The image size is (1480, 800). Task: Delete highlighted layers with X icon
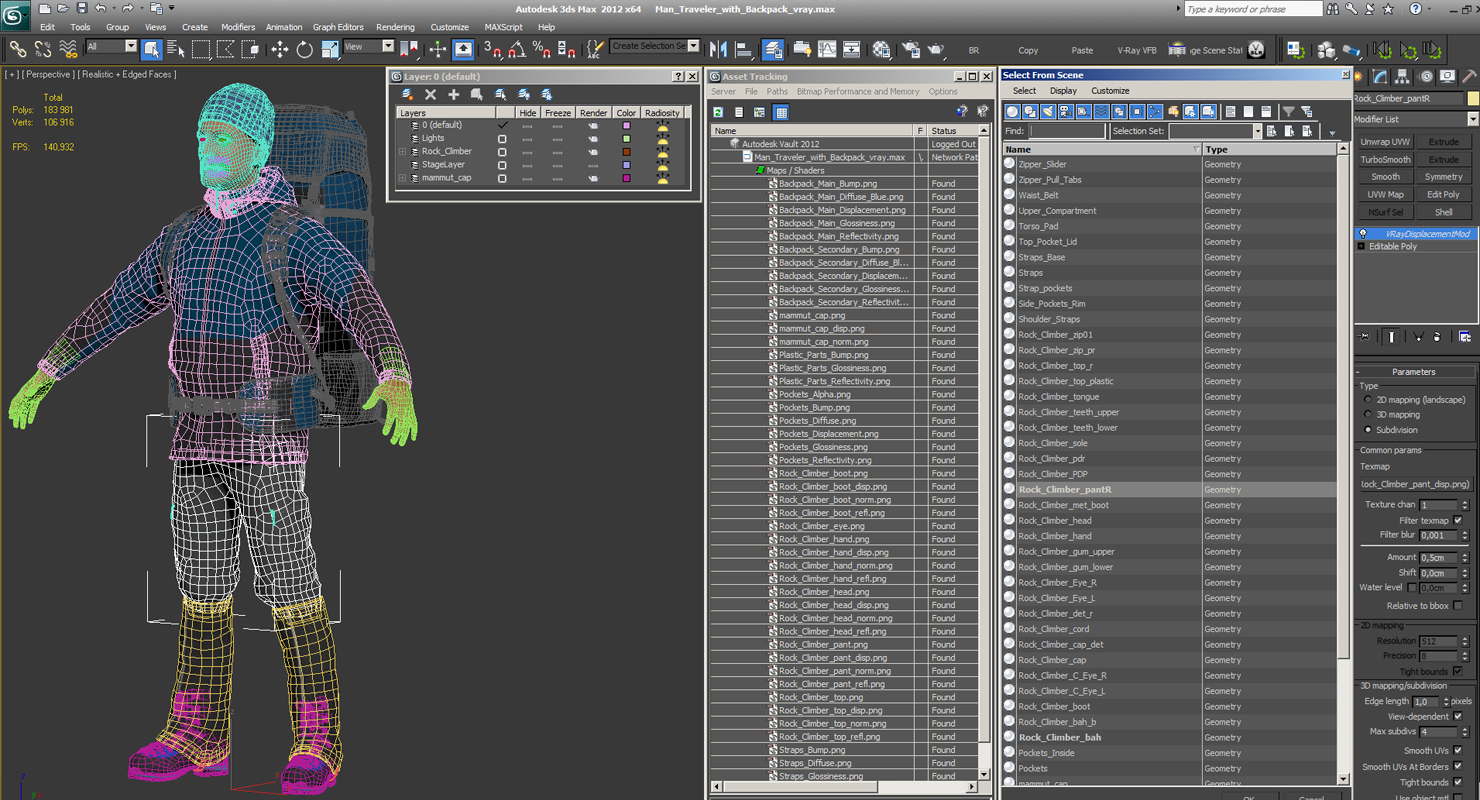point(430,94)
